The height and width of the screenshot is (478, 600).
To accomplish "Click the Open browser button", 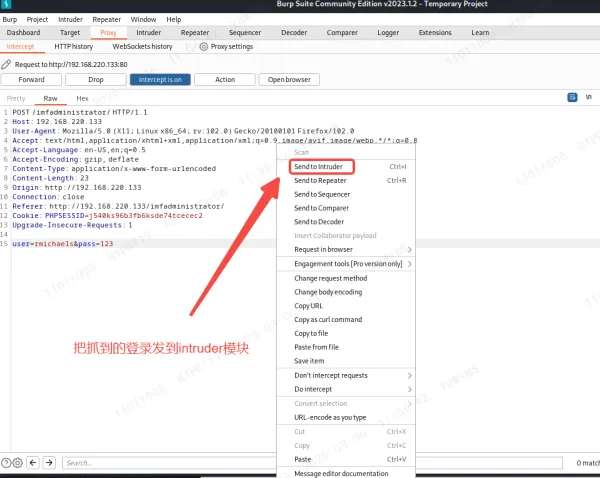I will coord(289,80).
